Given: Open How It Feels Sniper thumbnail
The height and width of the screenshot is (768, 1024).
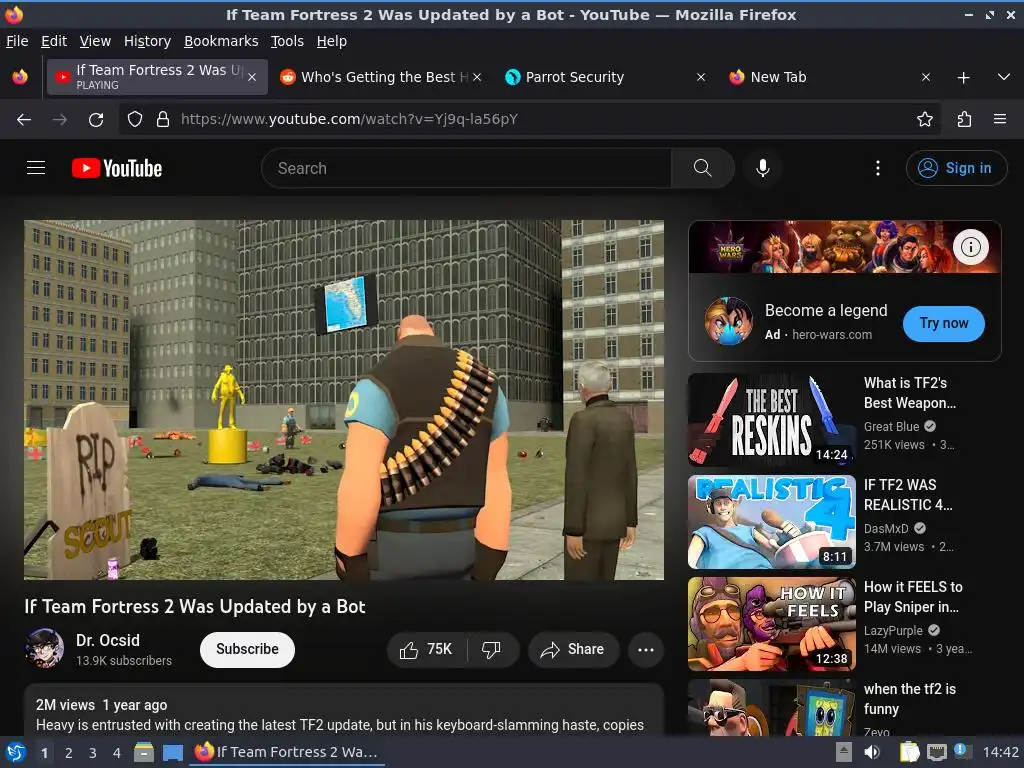Looking at the screenshot, I should pyautogui.click(x=771, y=624).
